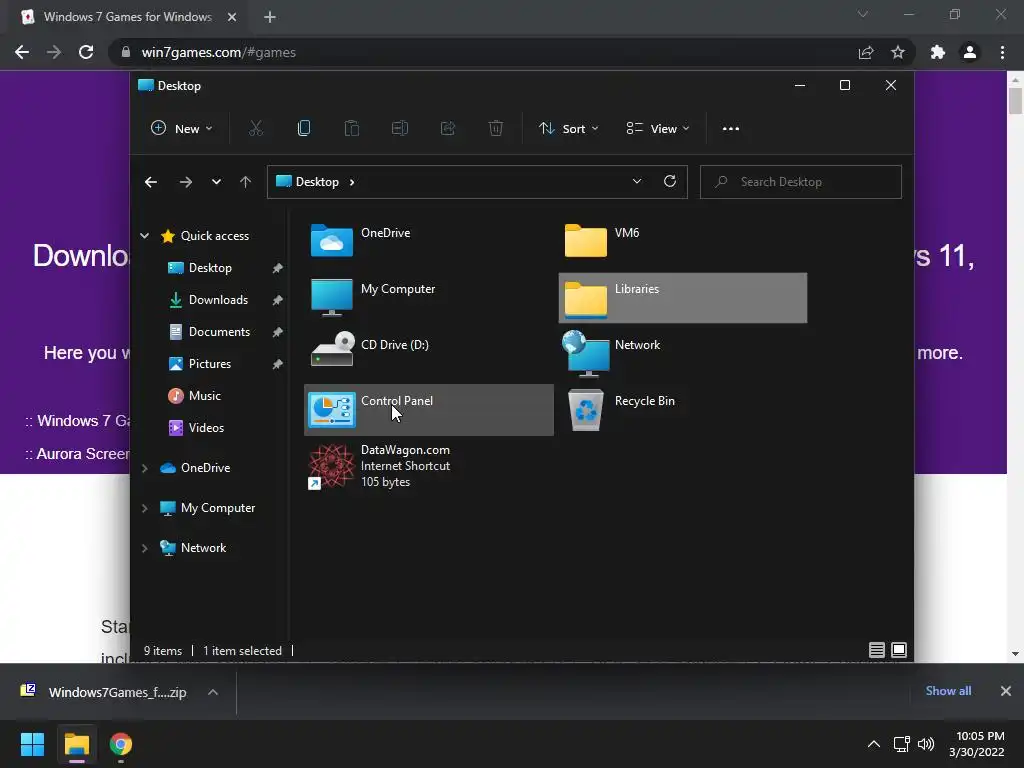
Task: Click Chrome share page icon
Action: pos(866,52)
